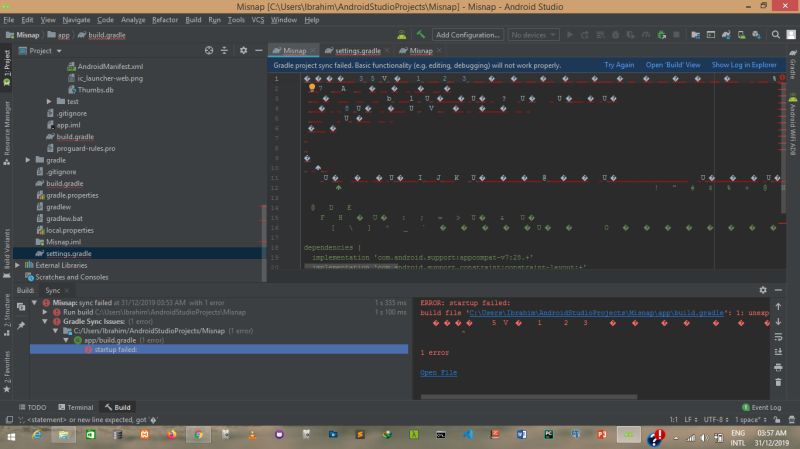
Task: Expand the test folder
Action: pos(49,102)
